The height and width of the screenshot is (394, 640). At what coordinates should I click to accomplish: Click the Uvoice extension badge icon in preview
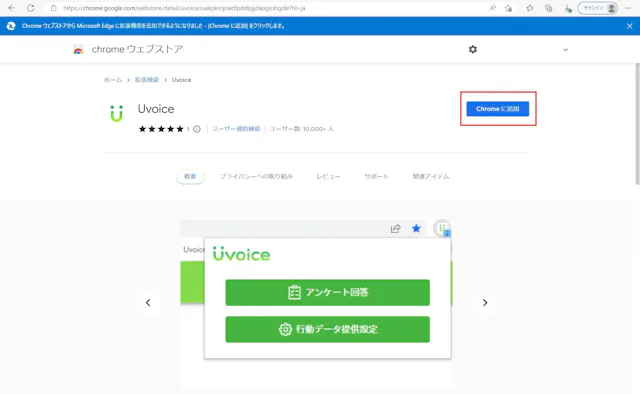442,228
